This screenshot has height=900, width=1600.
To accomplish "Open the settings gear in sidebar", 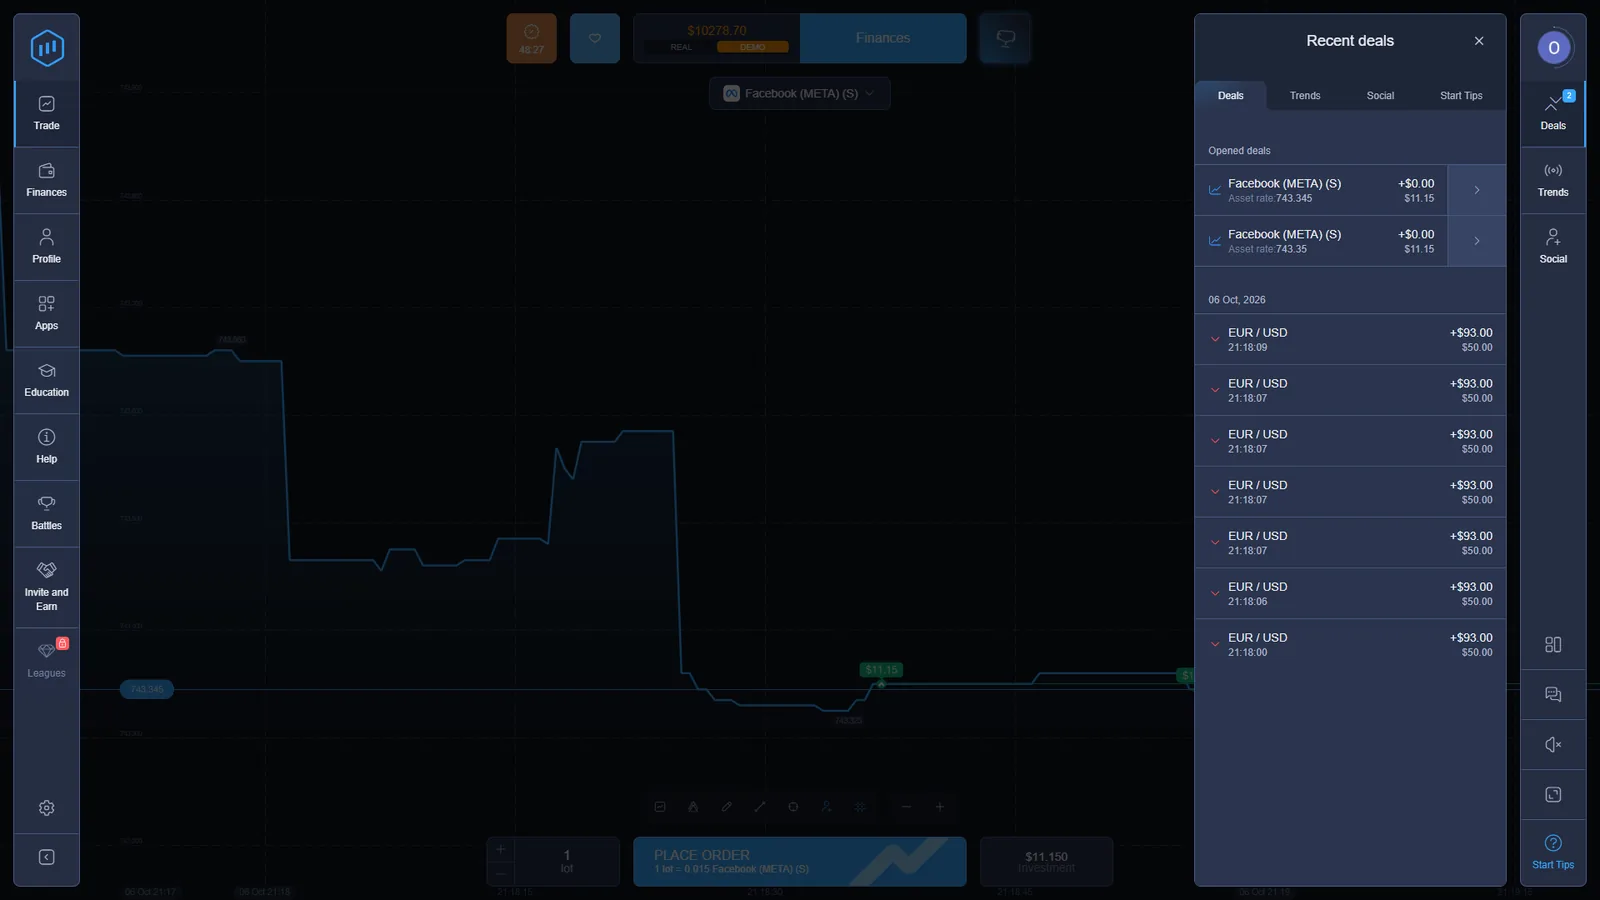I will pyautogui.click(x=46, y=808).
